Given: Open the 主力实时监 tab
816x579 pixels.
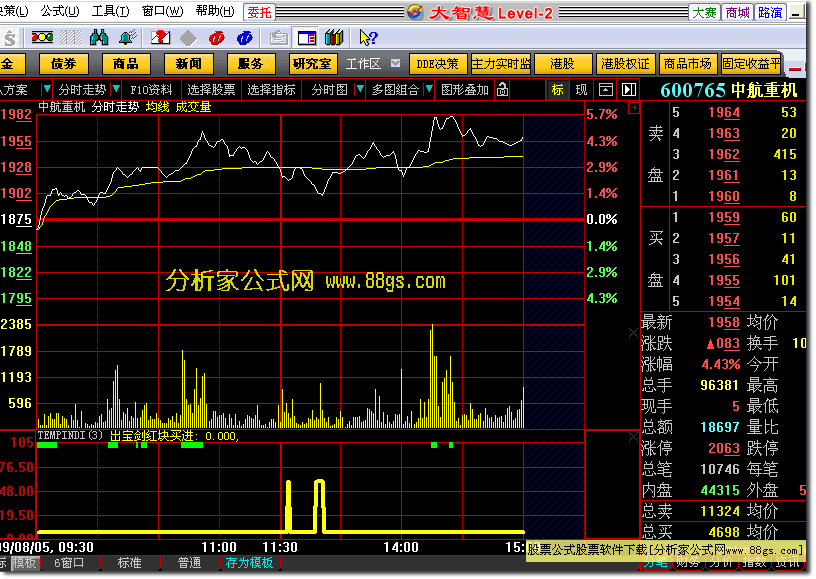Looking at the screenshot, I should [x=501, y=64].
